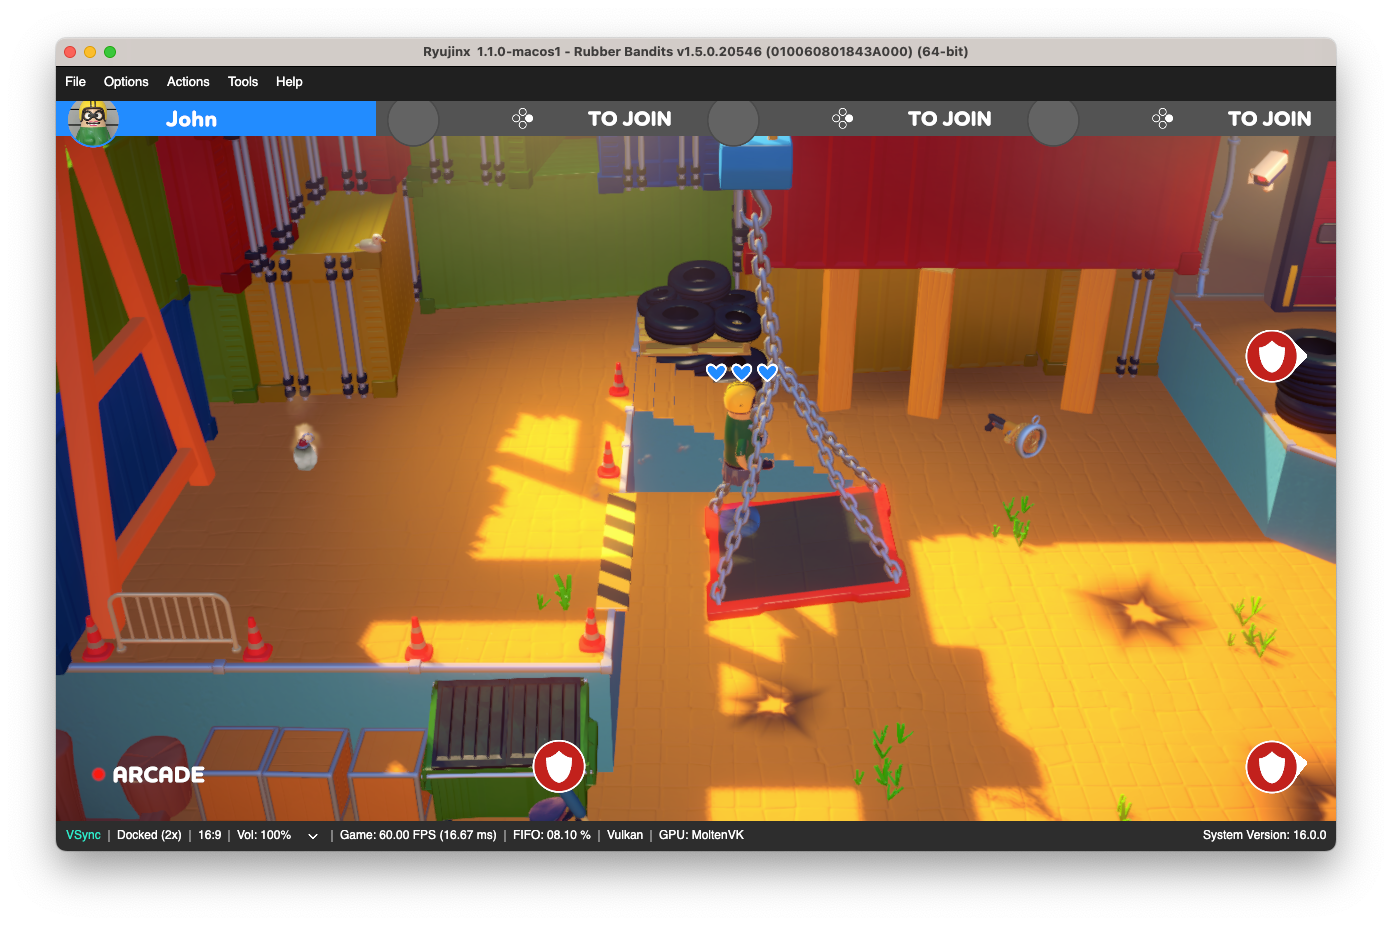Click the small dog near the blue container
1392x925 pixels.
pyautogui.click(x=304, y=446)
